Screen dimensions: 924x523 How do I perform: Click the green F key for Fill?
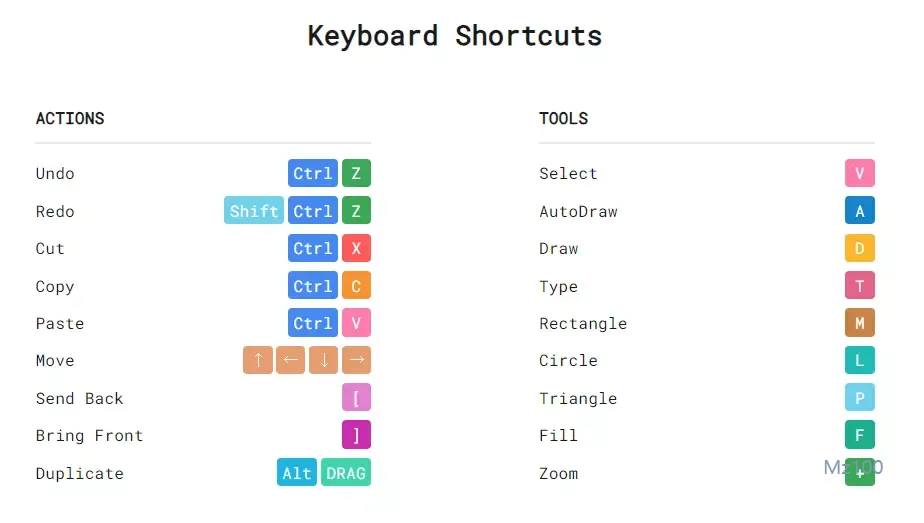click(x=860, y=435)
